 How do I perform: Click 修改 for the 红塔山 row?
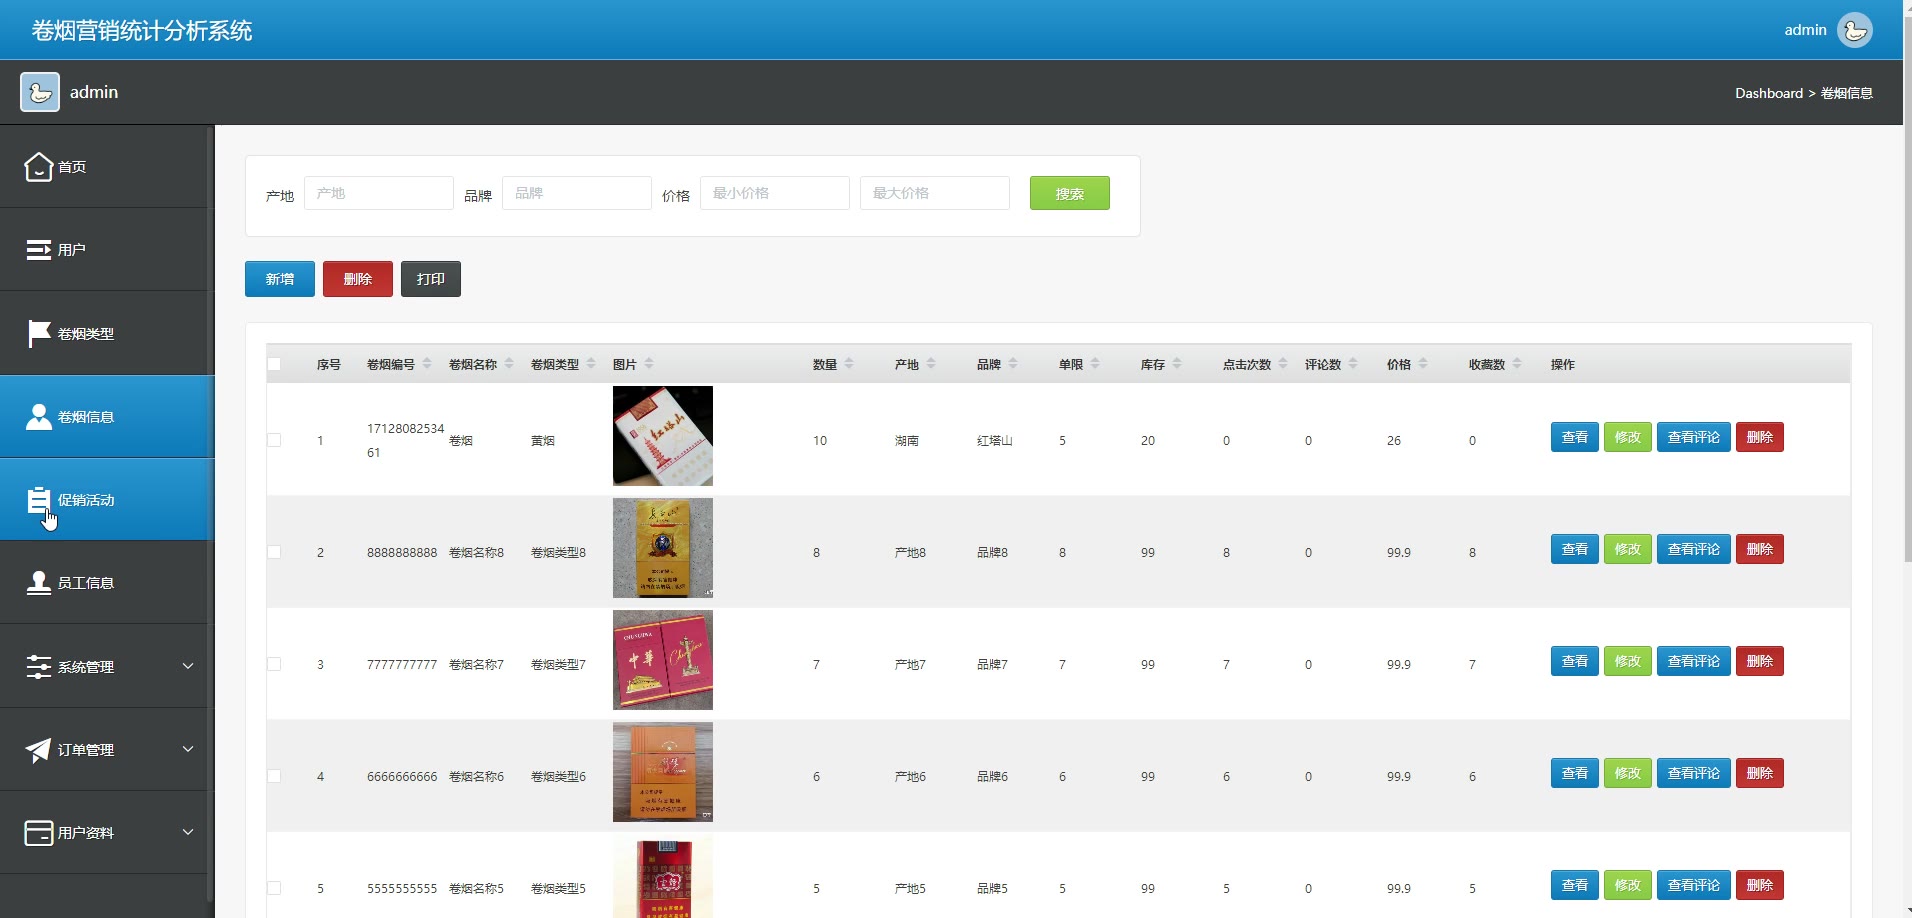click(1628, 437)
